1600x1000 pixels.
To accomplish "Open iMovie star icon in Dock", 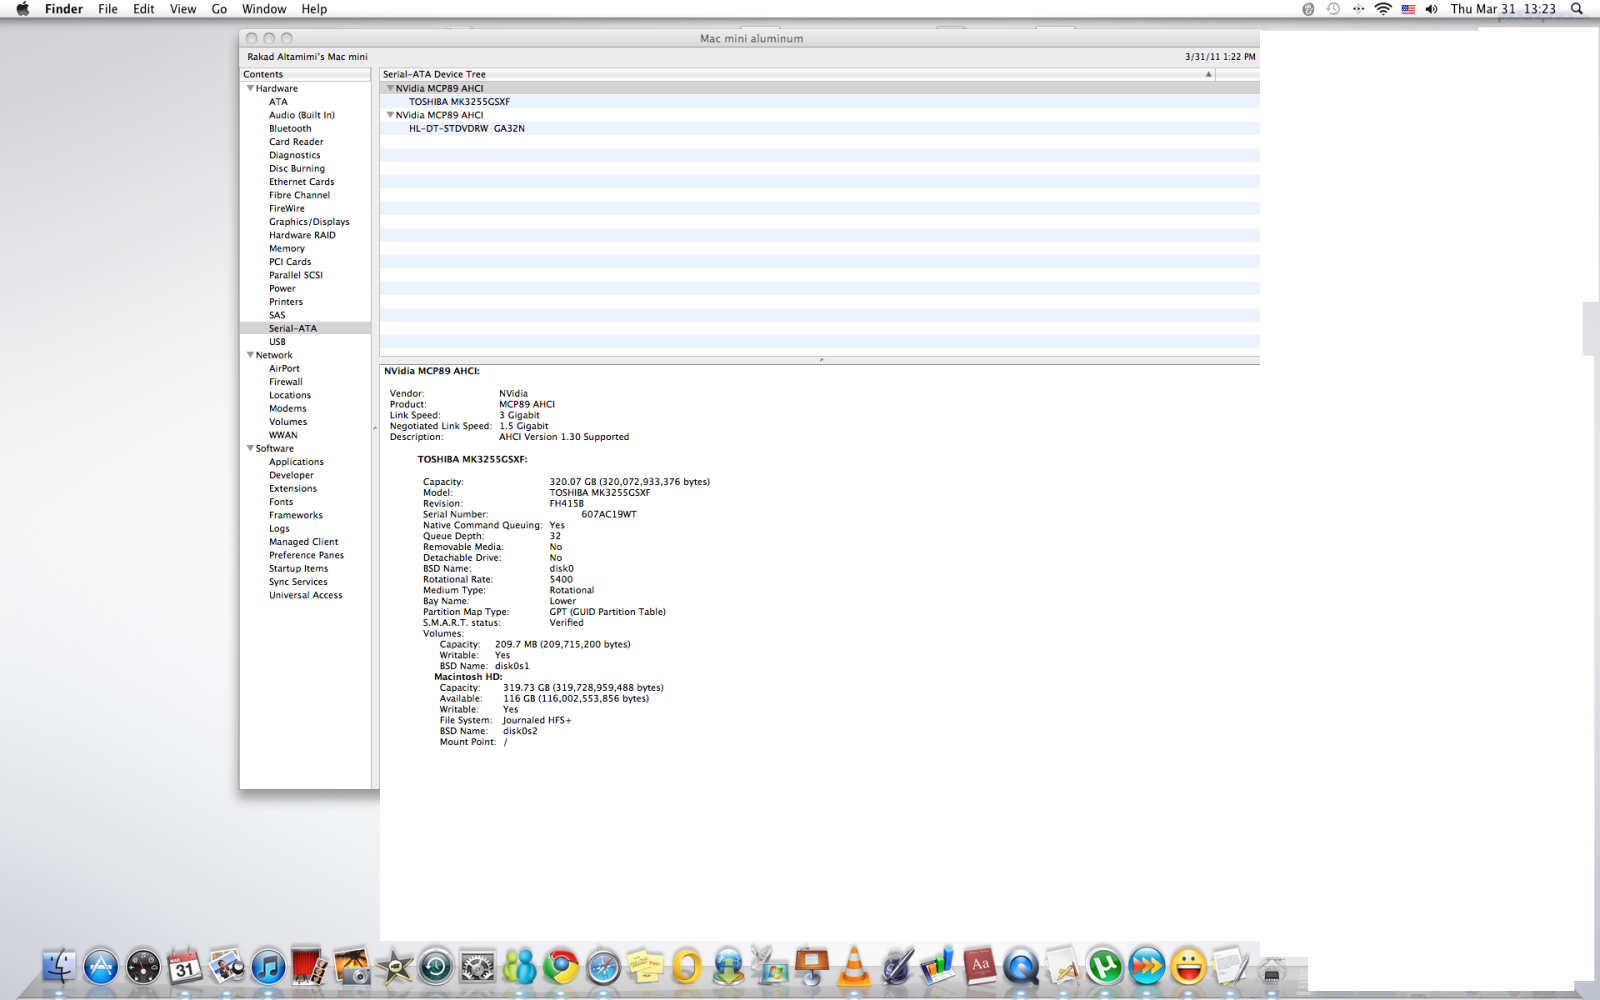I will point(394,967).
